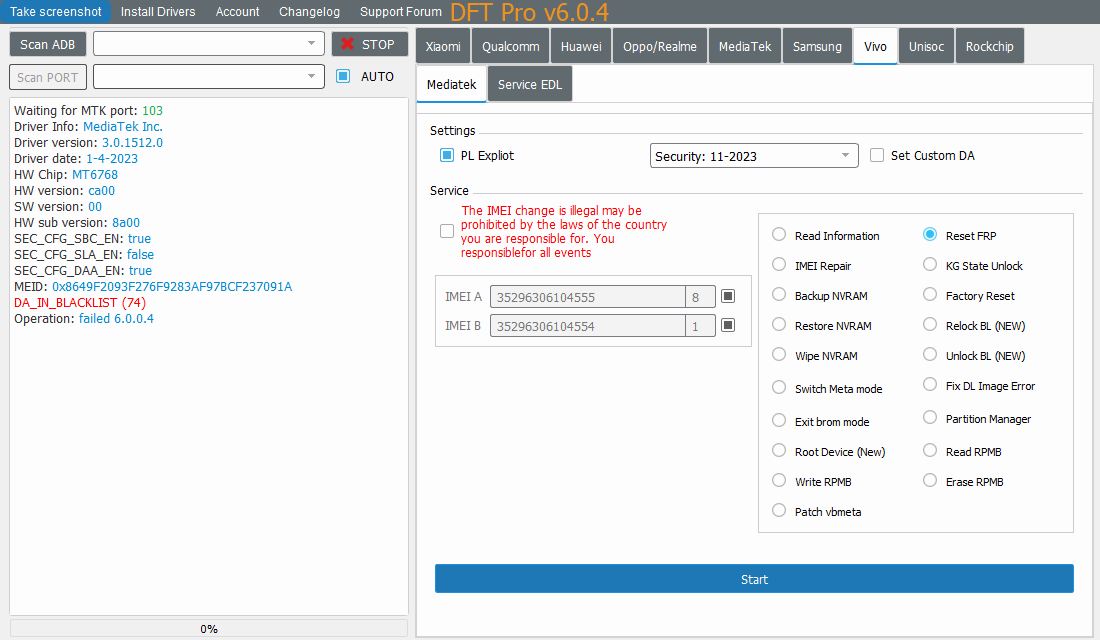
Task: Click the STOP button
Action: point(370,44)
